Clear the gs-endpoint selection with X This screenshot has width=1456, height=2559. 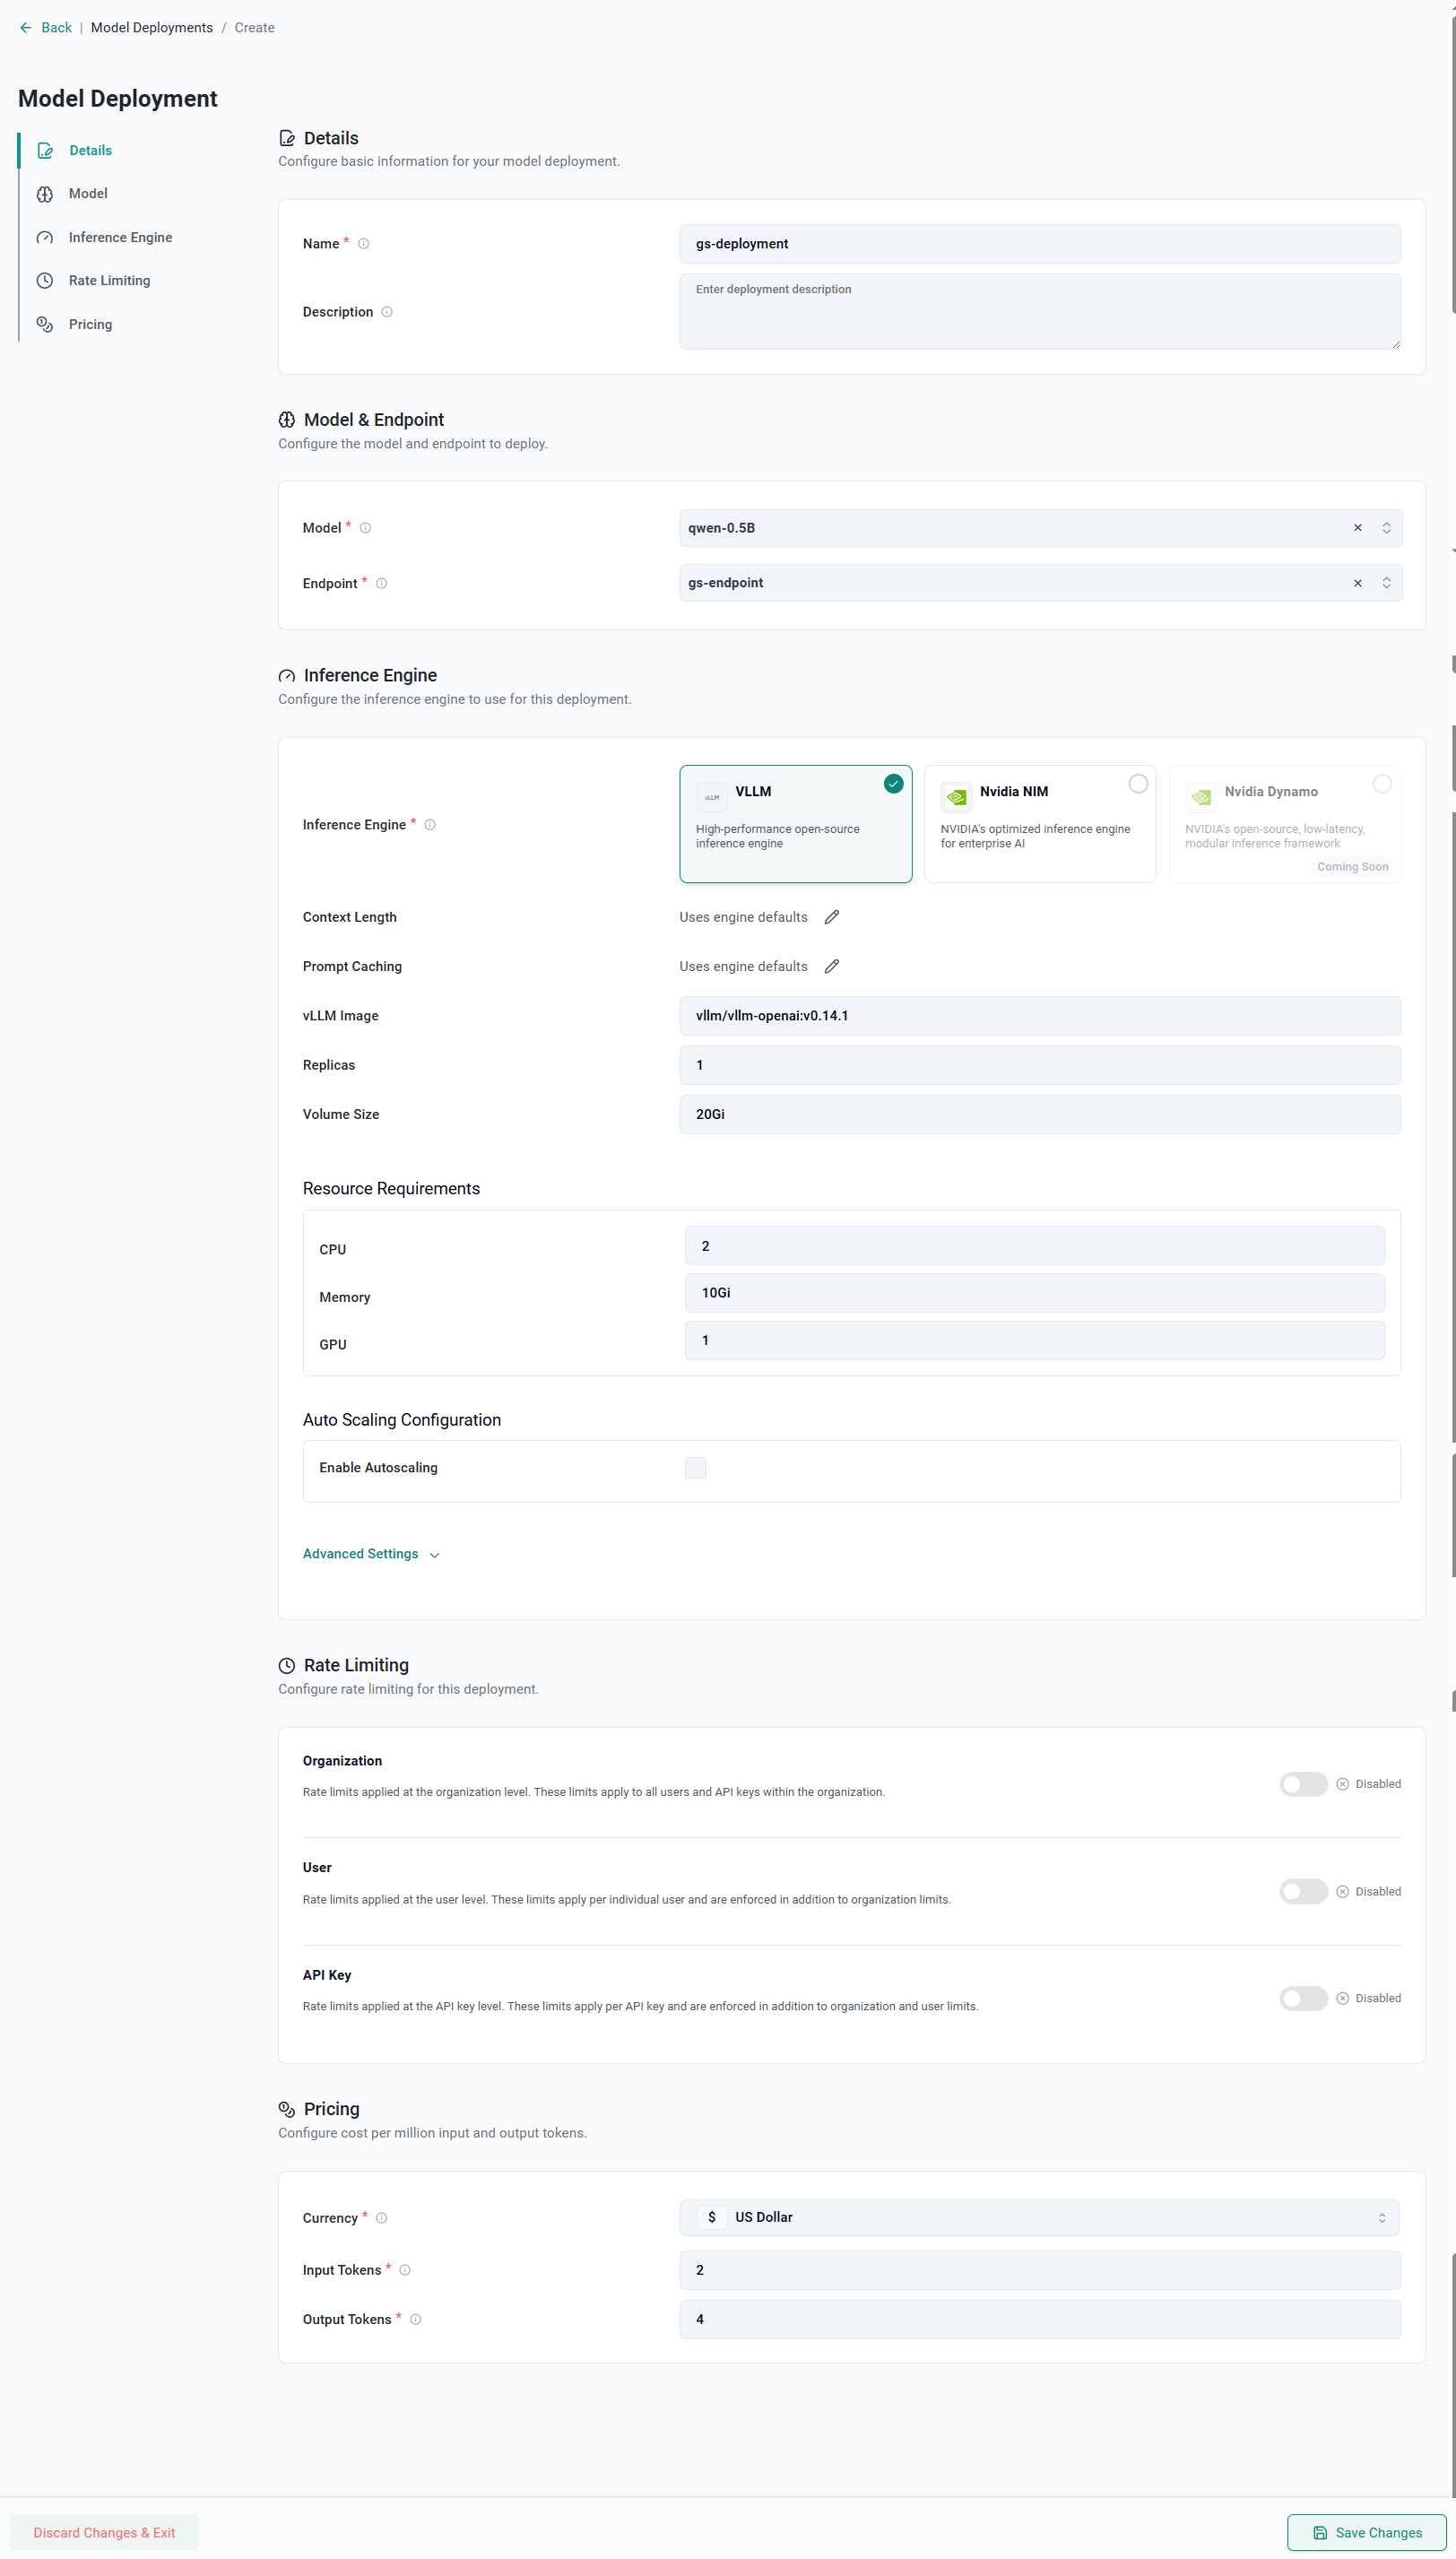pos(1357,583)
